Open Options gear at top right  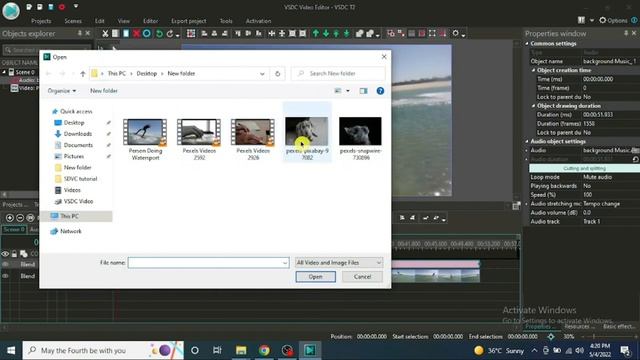[613, 20]
